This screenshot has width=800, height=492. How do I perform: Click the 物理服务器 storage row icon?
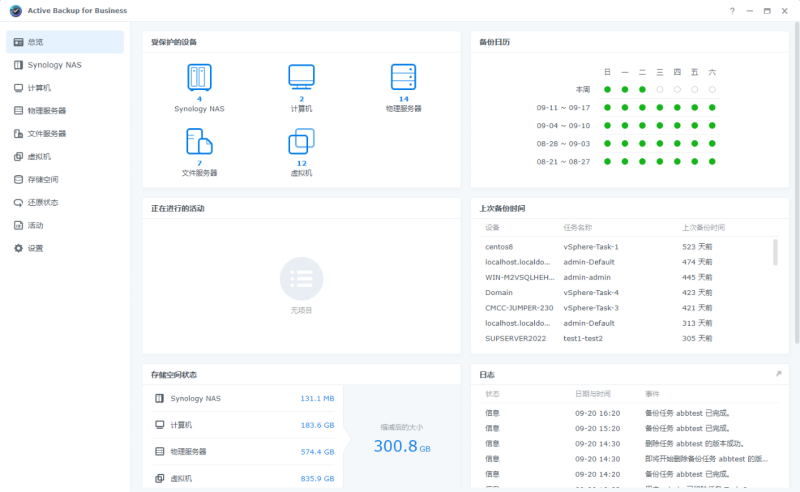[x=160, y=452]
